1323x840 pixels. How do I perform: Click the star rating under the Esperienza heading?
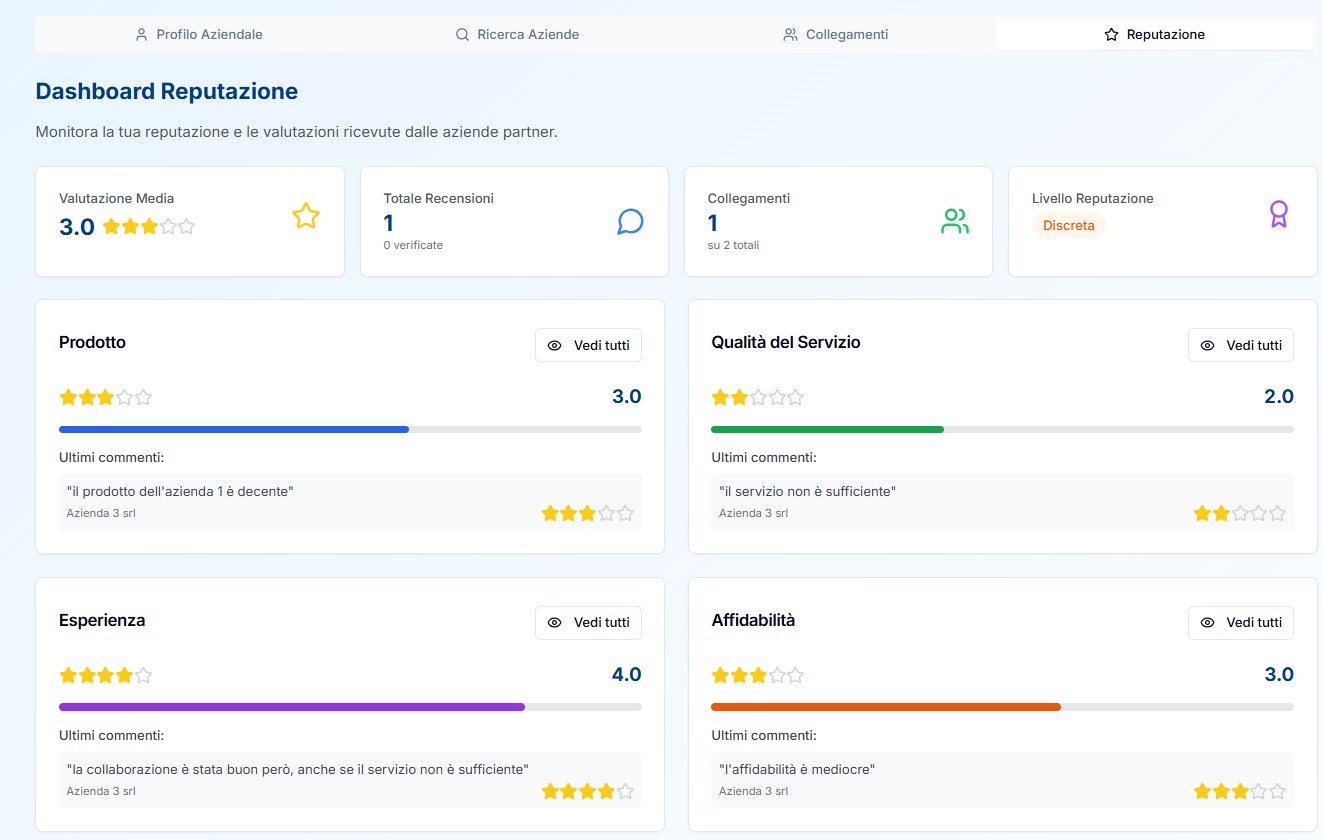[x=106, y=675]
